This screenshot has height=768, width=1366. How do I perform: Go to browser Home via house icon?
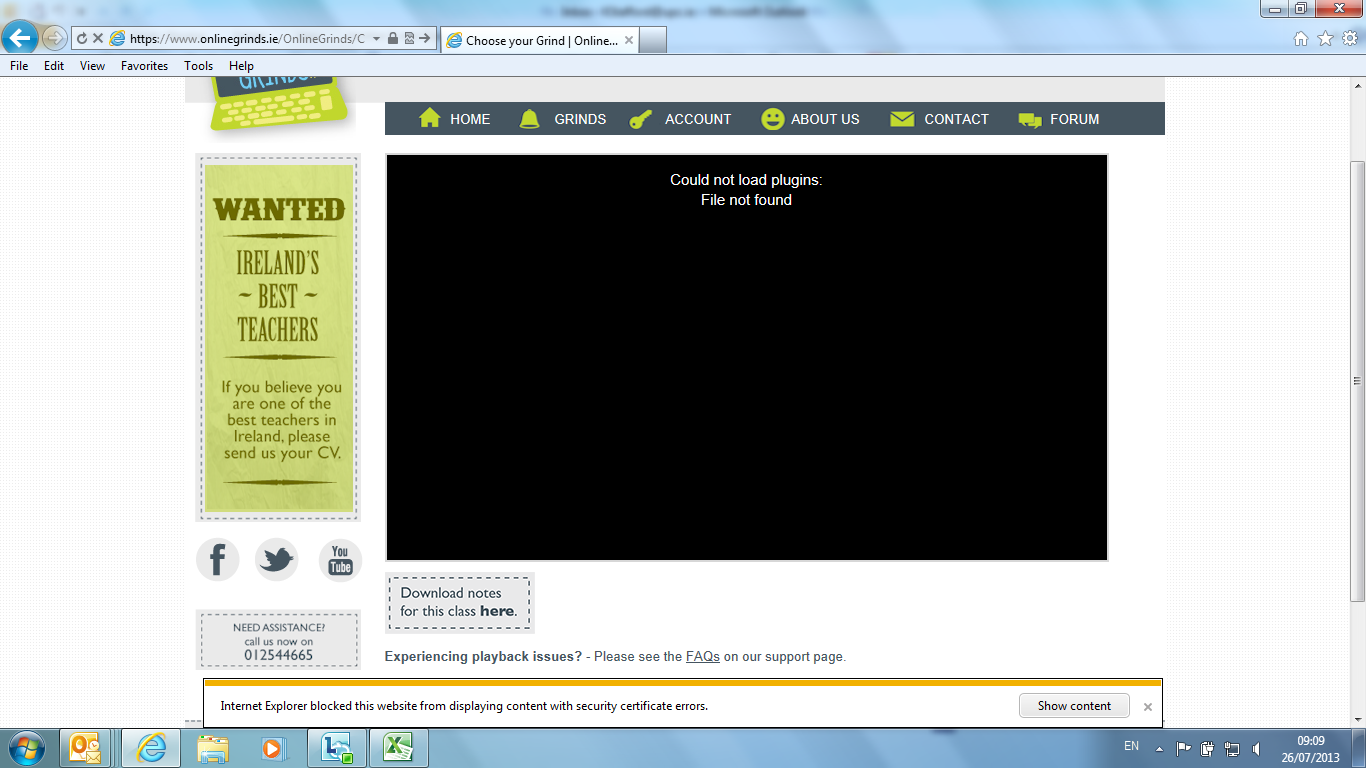(1301, 38)
